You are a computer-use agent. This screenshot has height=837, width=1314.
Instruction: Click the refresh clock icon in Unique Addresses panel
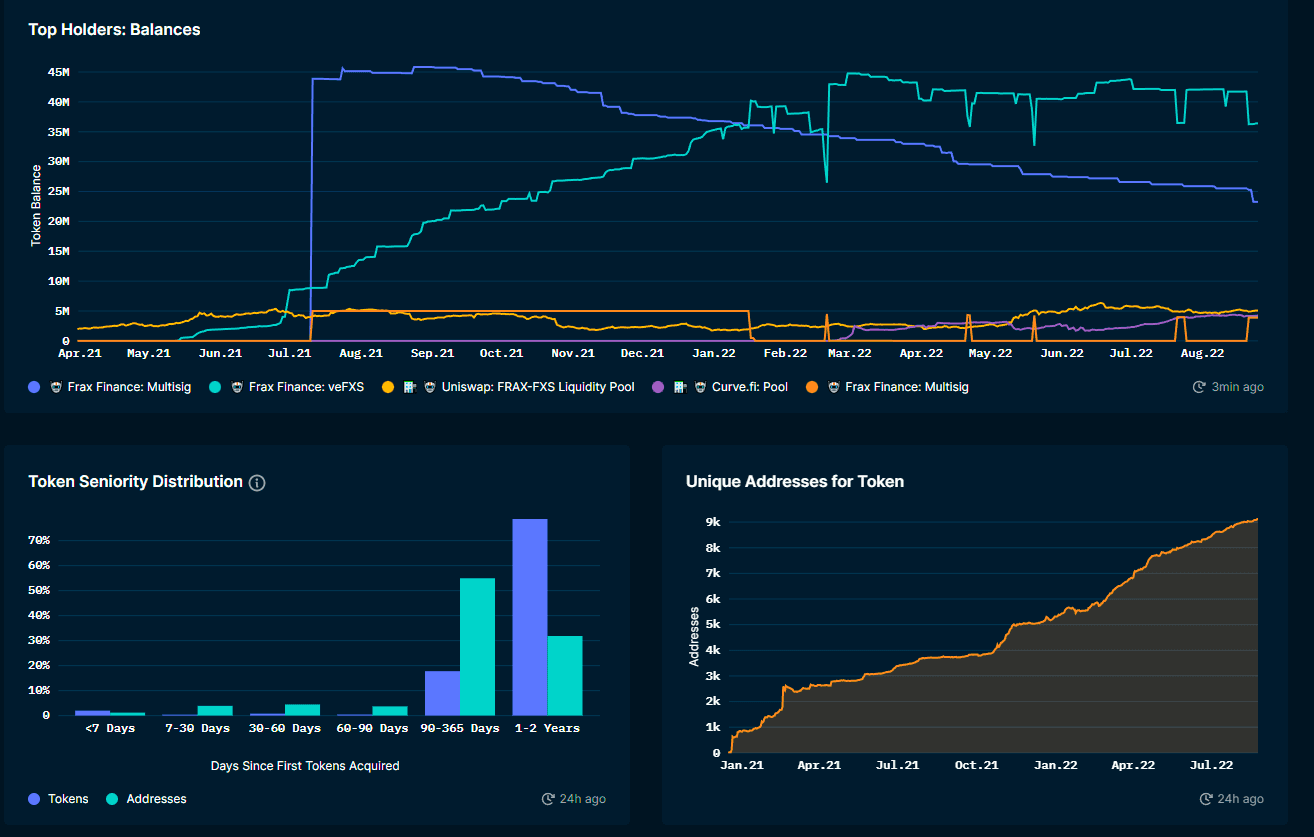point(1206,799)
